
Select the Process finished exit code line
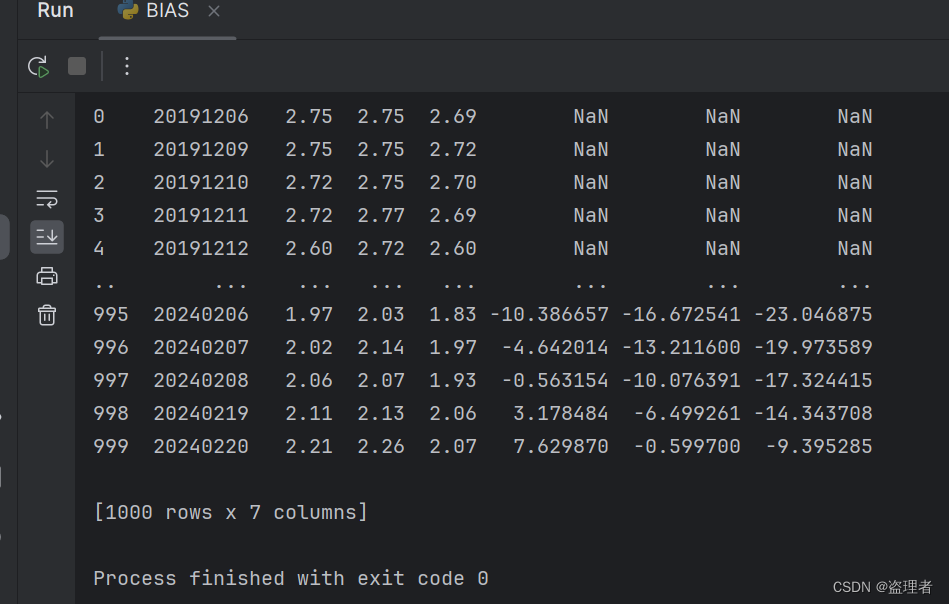coord(288,578)
